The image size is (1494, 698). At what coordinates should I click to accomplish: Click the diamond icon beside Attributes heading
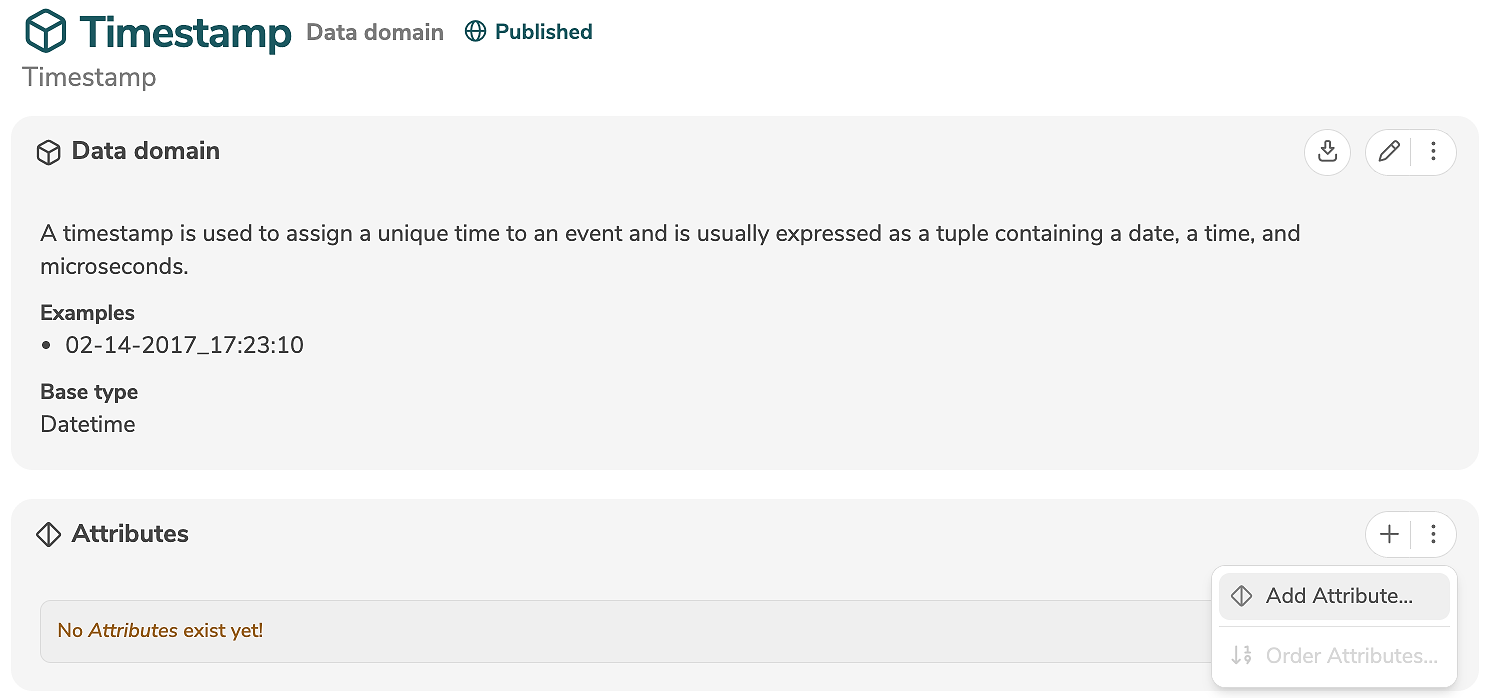coord(48,535)
